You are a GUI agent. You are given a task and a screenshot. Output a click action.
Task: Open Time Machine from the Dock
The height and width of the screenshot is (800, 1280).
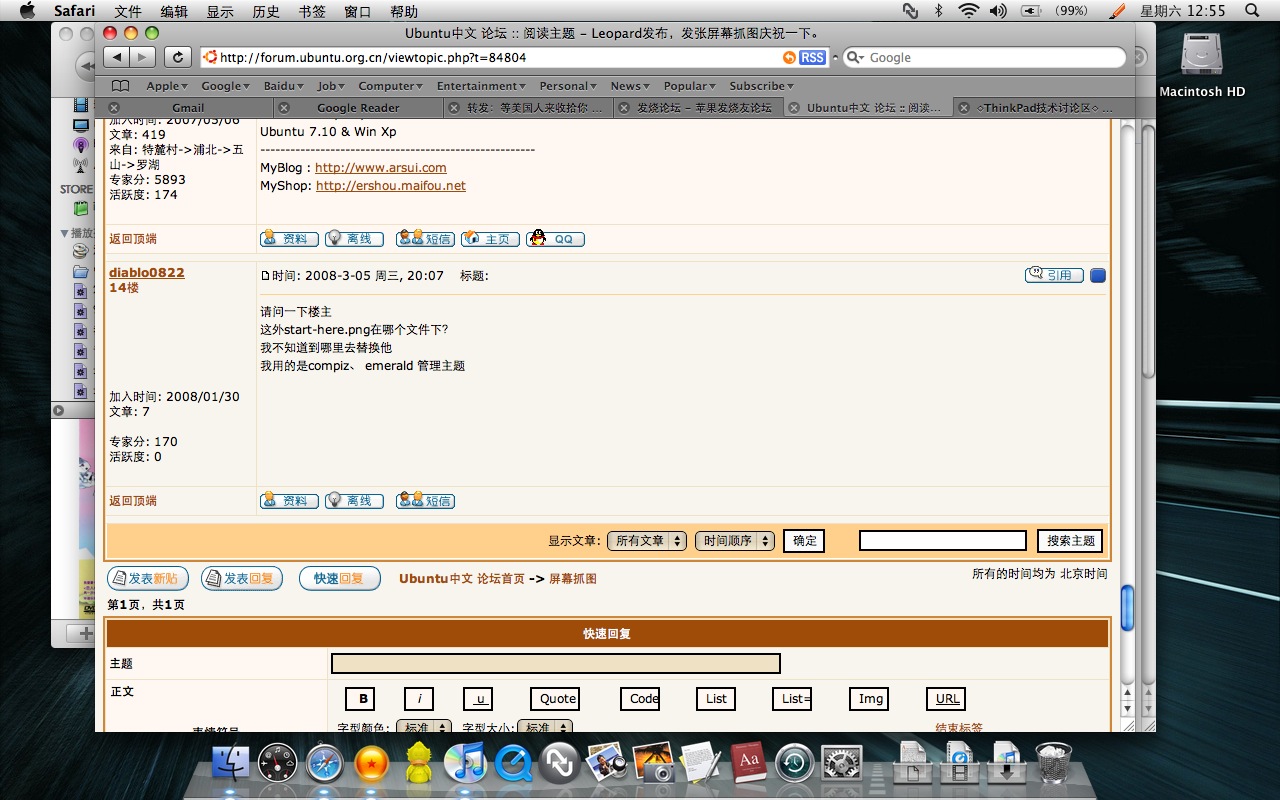click(x=795, y=764)
